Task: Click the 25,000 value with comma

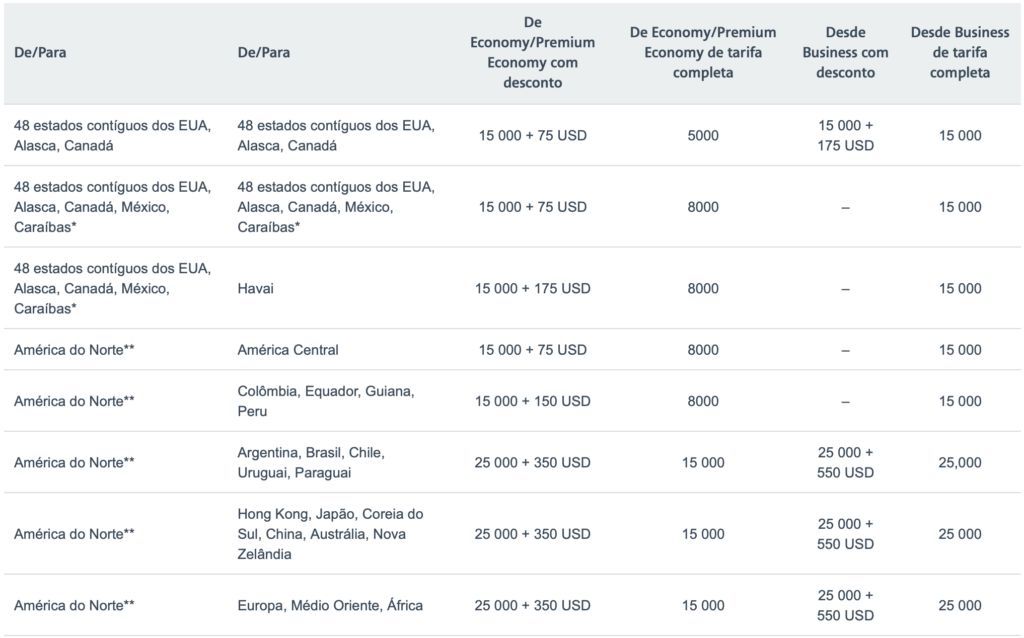Action: tap(959, 462)
